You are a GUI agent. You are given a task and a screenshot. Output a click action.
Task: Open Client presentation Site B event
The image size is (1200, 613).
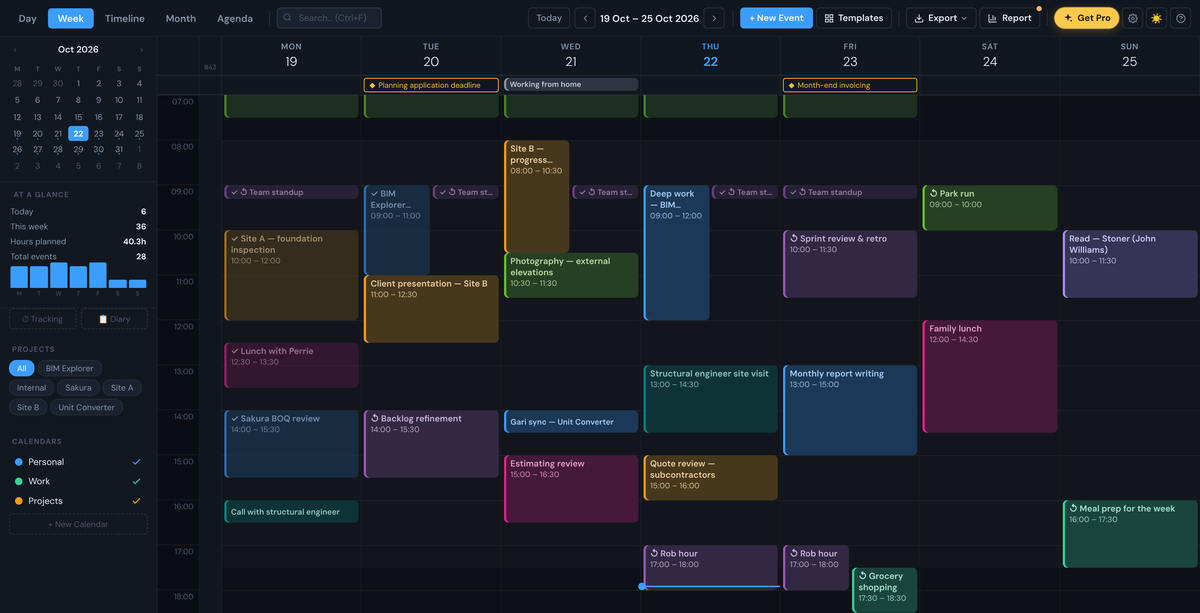pyautogui.click(x=431, y=309)
